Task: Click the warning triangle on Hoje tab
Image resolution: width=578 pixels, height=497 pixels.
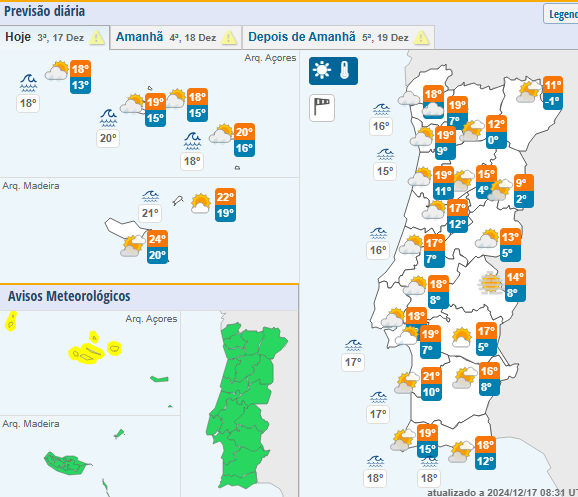Action: [x=97, y=38]
